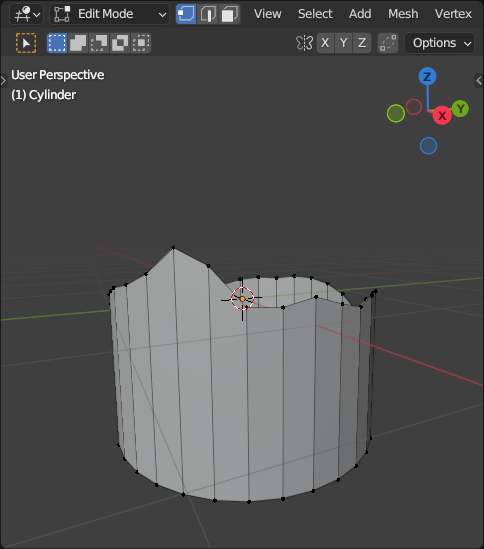Click the negative X axis gizmo circle
The image size is (484, 549).
point(414,107)
